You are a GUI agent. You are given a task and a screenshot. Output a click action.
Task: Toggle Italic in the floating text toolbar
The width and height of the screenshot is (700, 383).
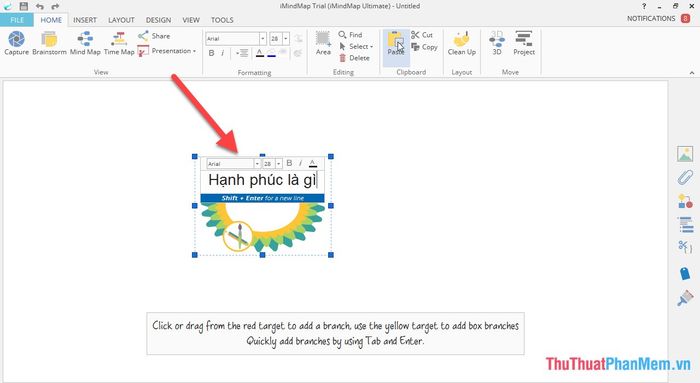pos(300,163)
